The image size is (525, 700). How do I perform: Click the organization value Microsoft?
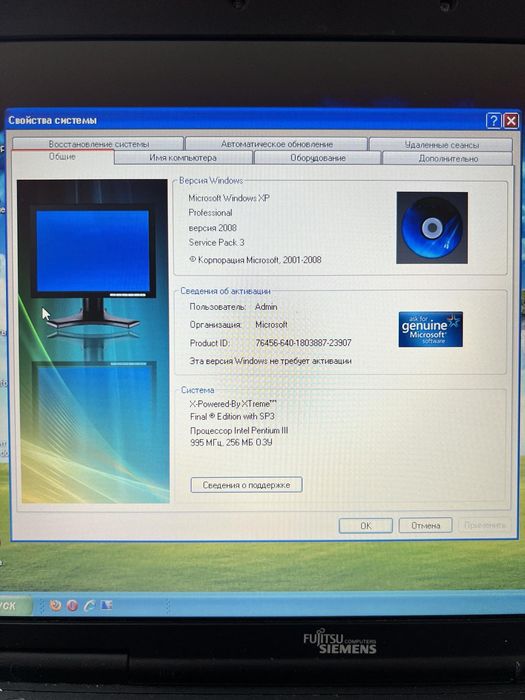(271, 325)
